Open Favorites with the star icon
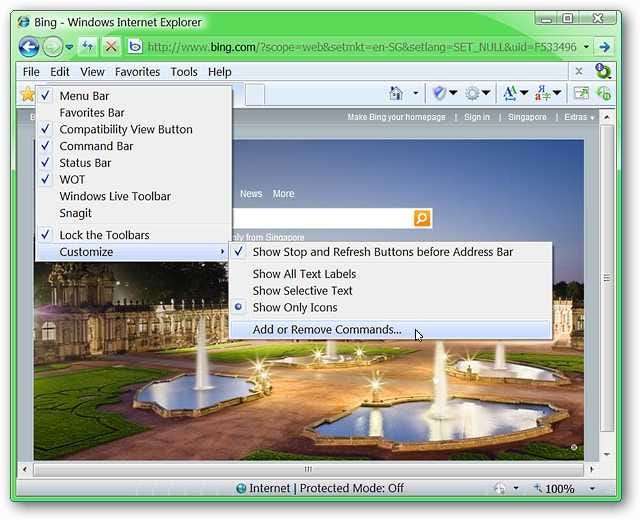Screen dimensions: 640x520 (28, 94)
